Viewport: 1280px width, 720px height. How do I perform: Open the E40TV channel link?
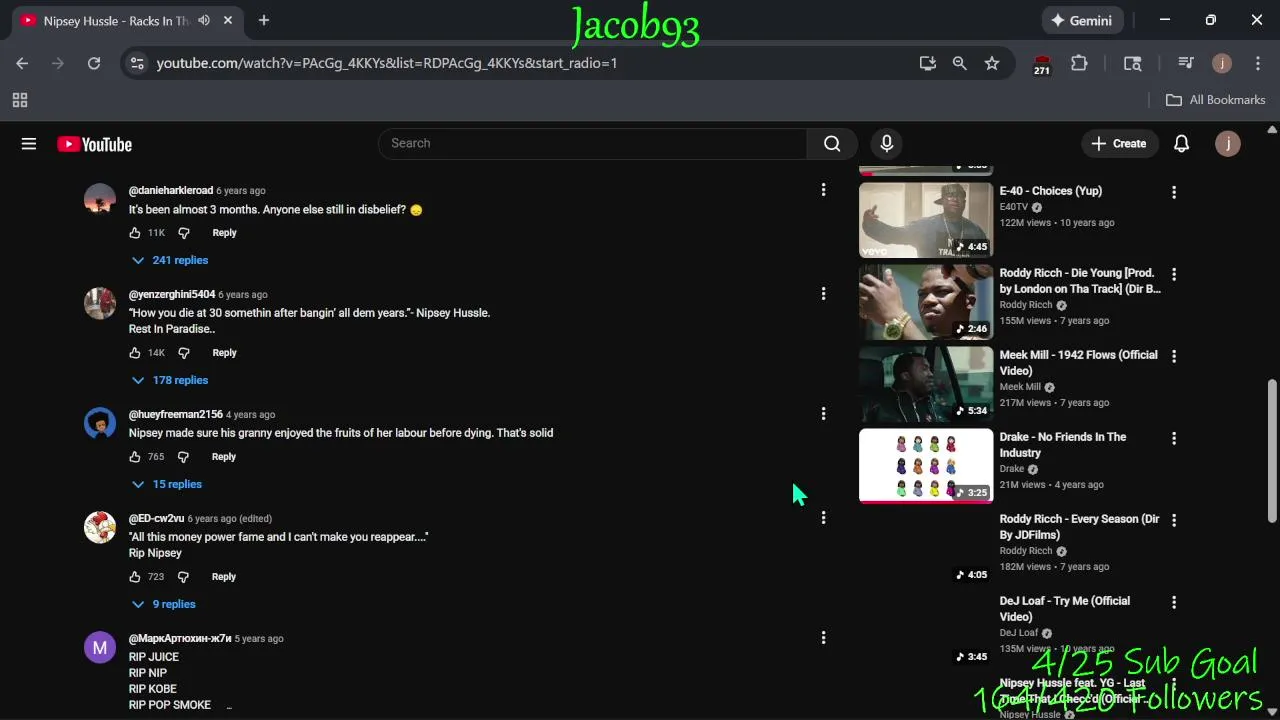1014,207
